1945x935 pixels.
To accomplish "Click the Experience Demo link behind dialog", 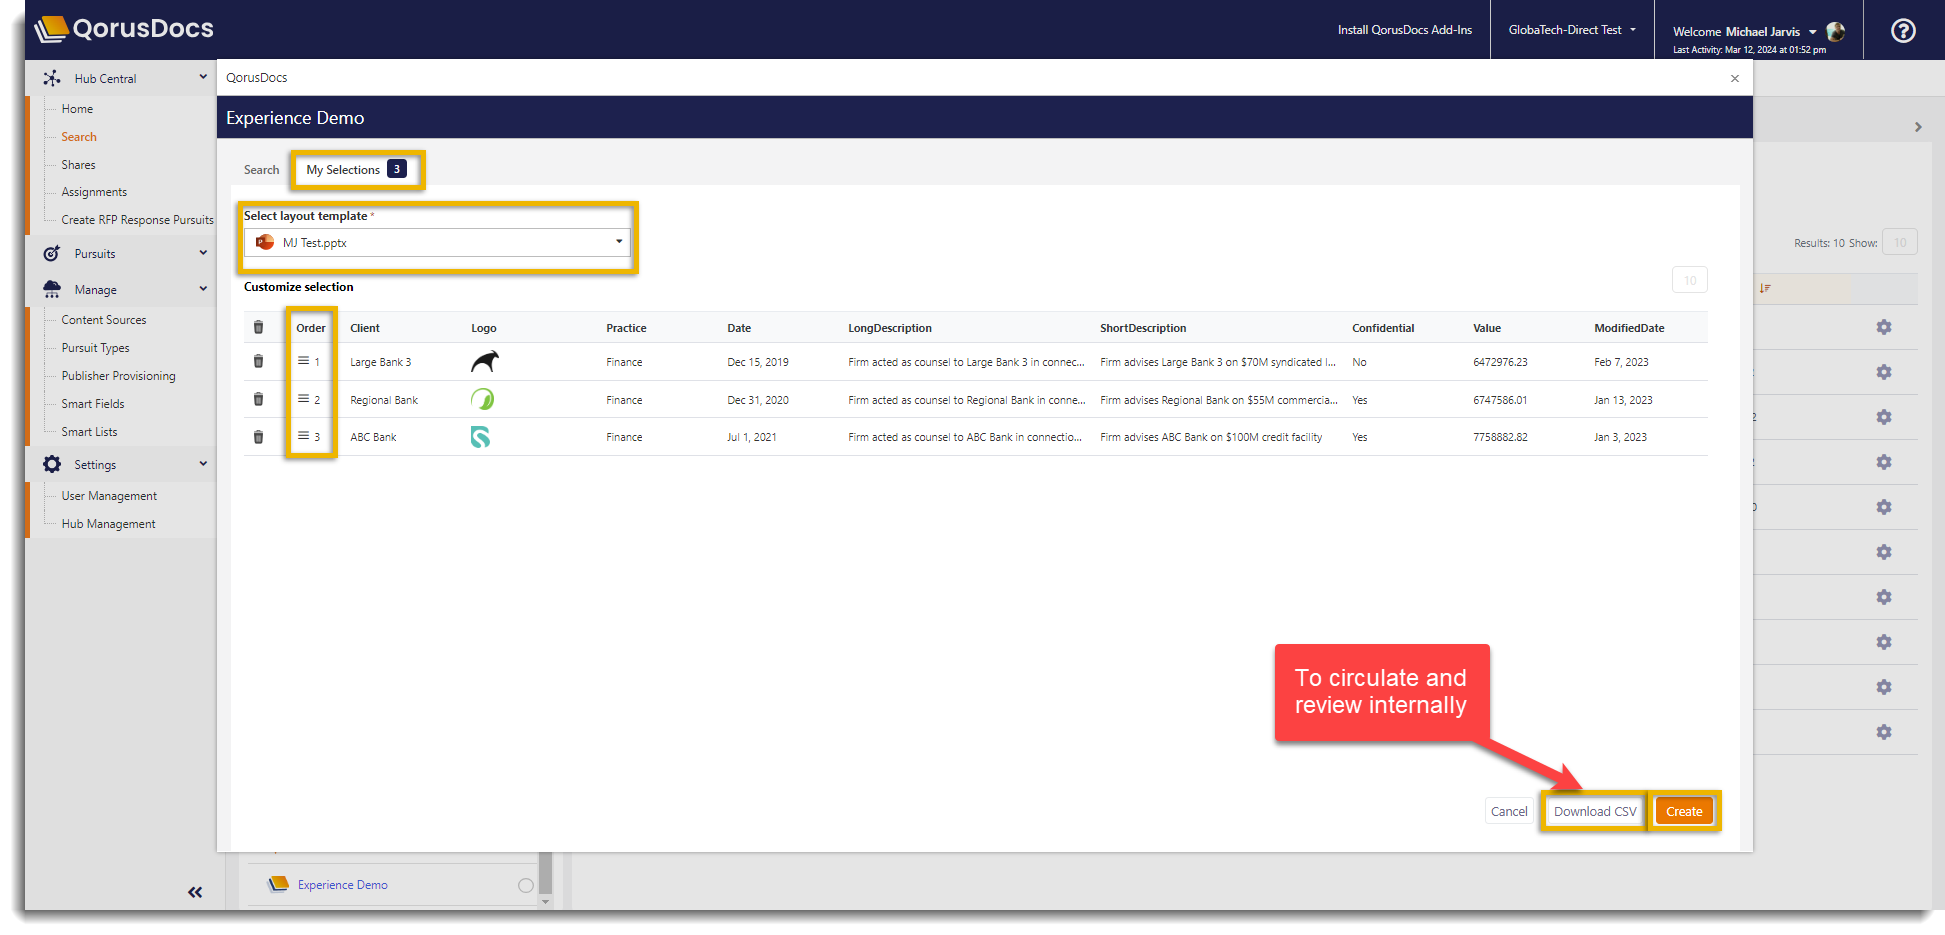I will 343,885.
